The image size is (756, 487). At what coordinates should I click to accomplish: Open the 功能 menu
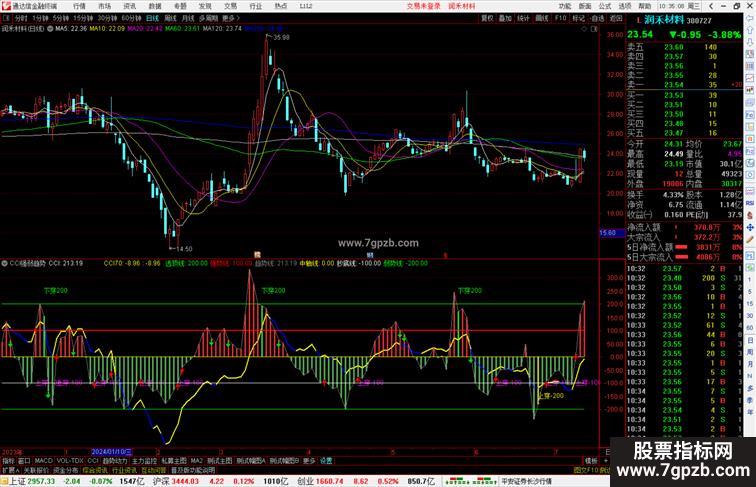565,6
